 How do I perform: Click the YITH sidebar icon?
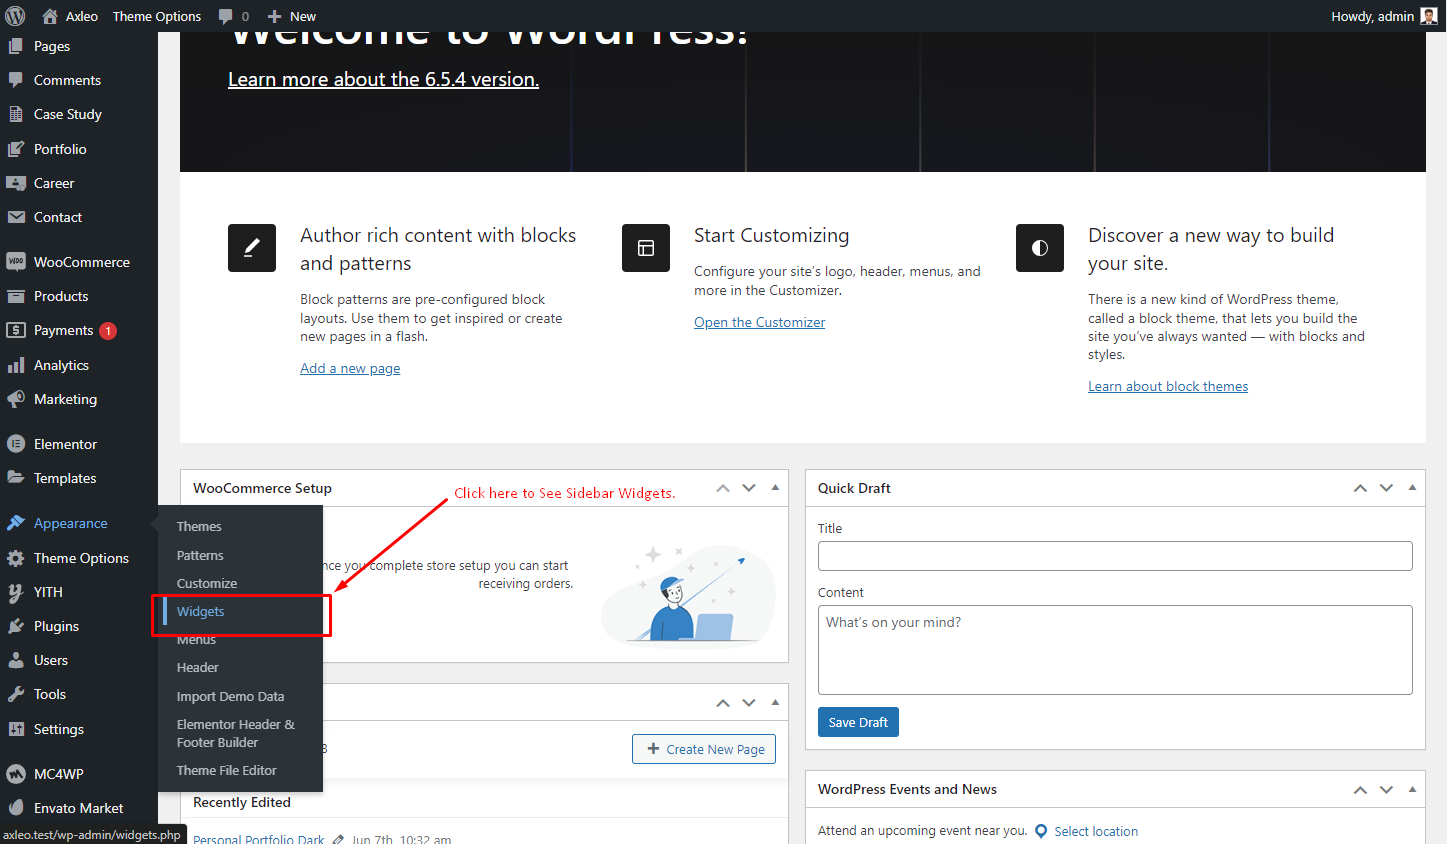(16, 592)
